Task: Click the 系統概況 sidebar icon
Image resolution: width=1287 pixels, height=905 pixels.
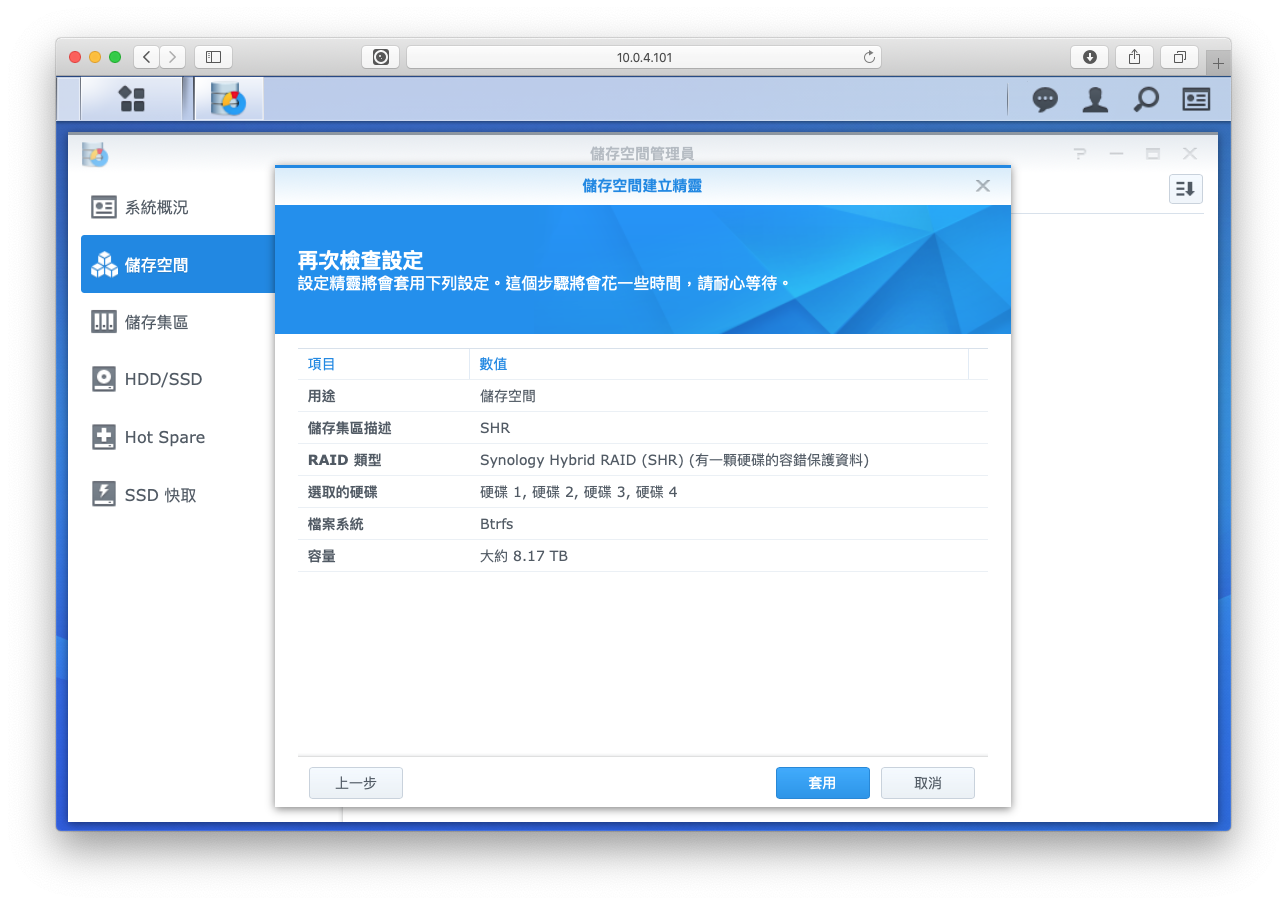Action: [104, 207]
